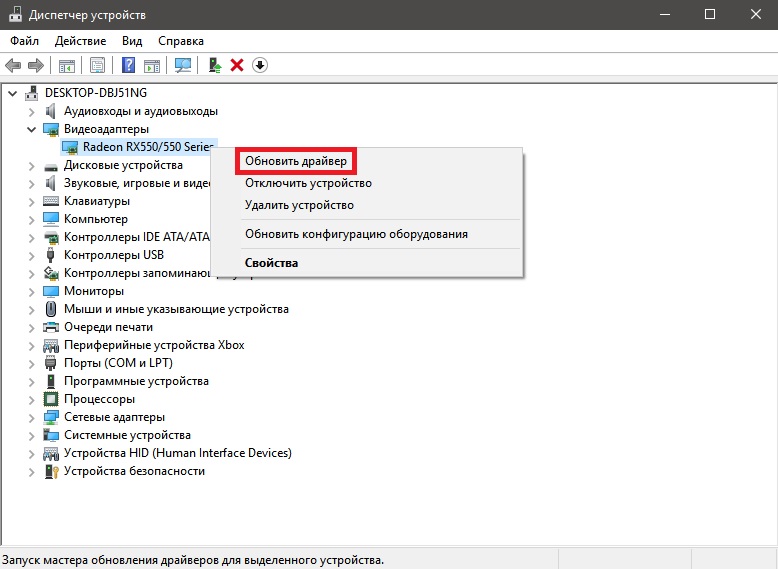Click the red X uninstall device icon
The image size is (778, 569).
pyautogui.click(x=237, y=65)
